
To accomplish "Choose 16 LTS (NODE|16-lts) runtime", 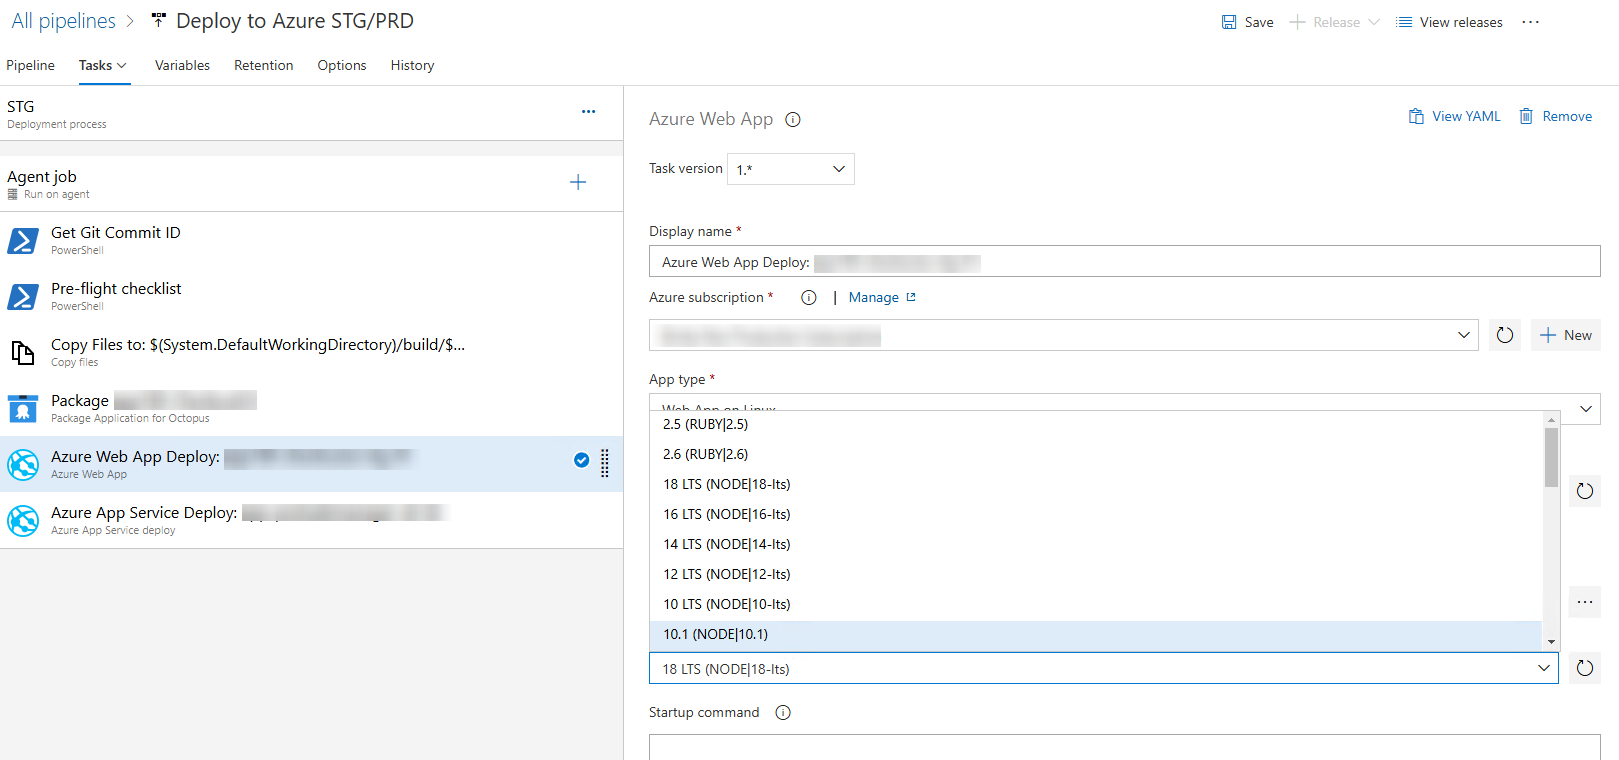I will (x=1096, y=514).
